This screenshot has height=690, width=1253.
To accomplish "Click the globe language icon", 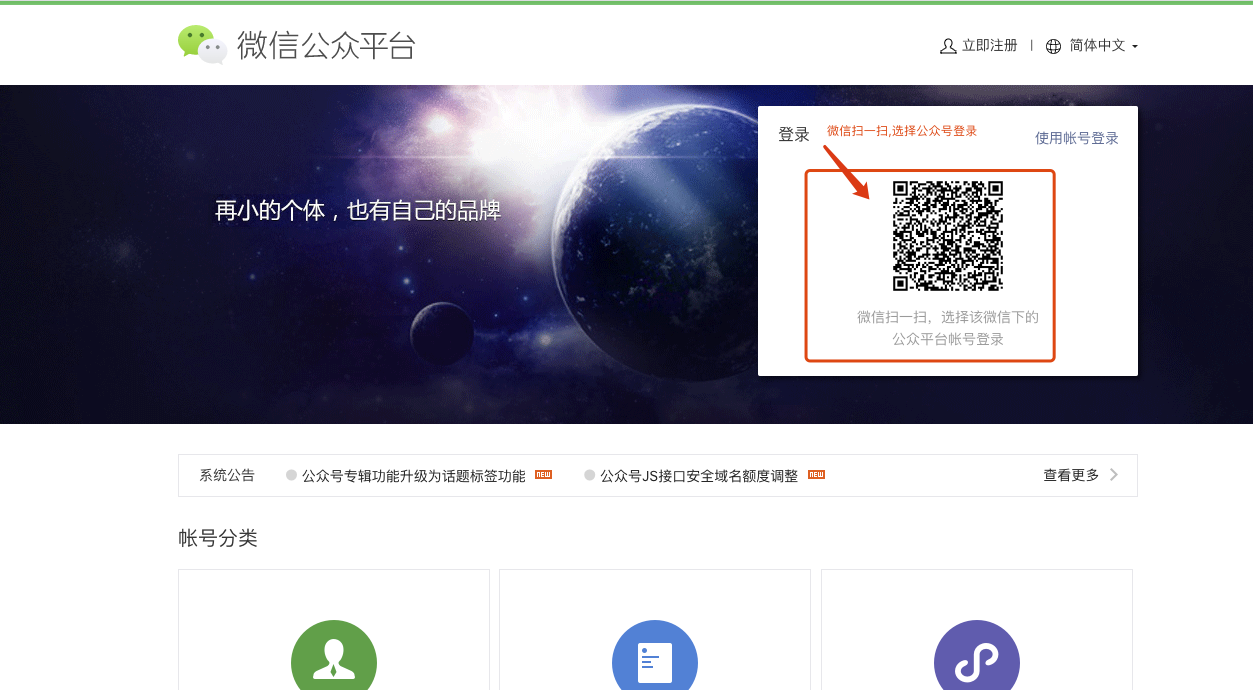I will 1053,46.
